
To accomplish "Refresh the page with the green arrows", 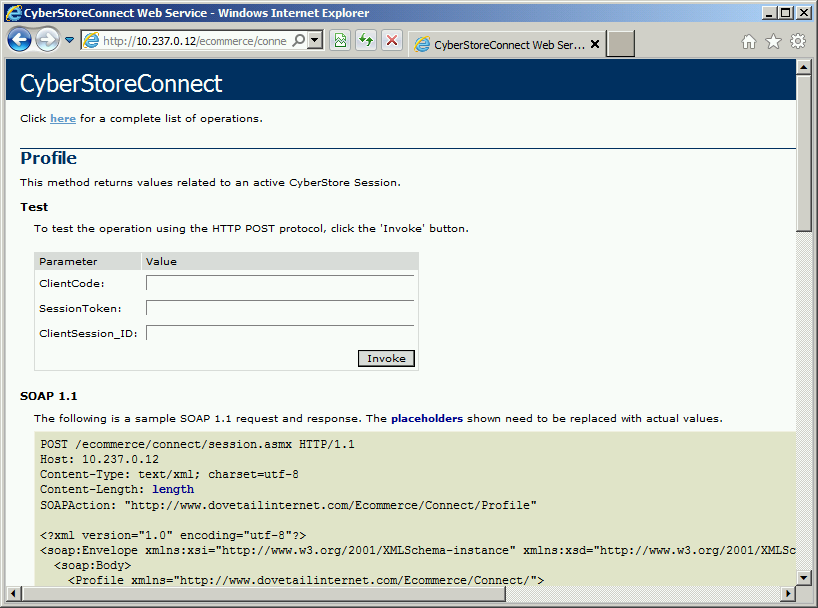I will 366,41.
